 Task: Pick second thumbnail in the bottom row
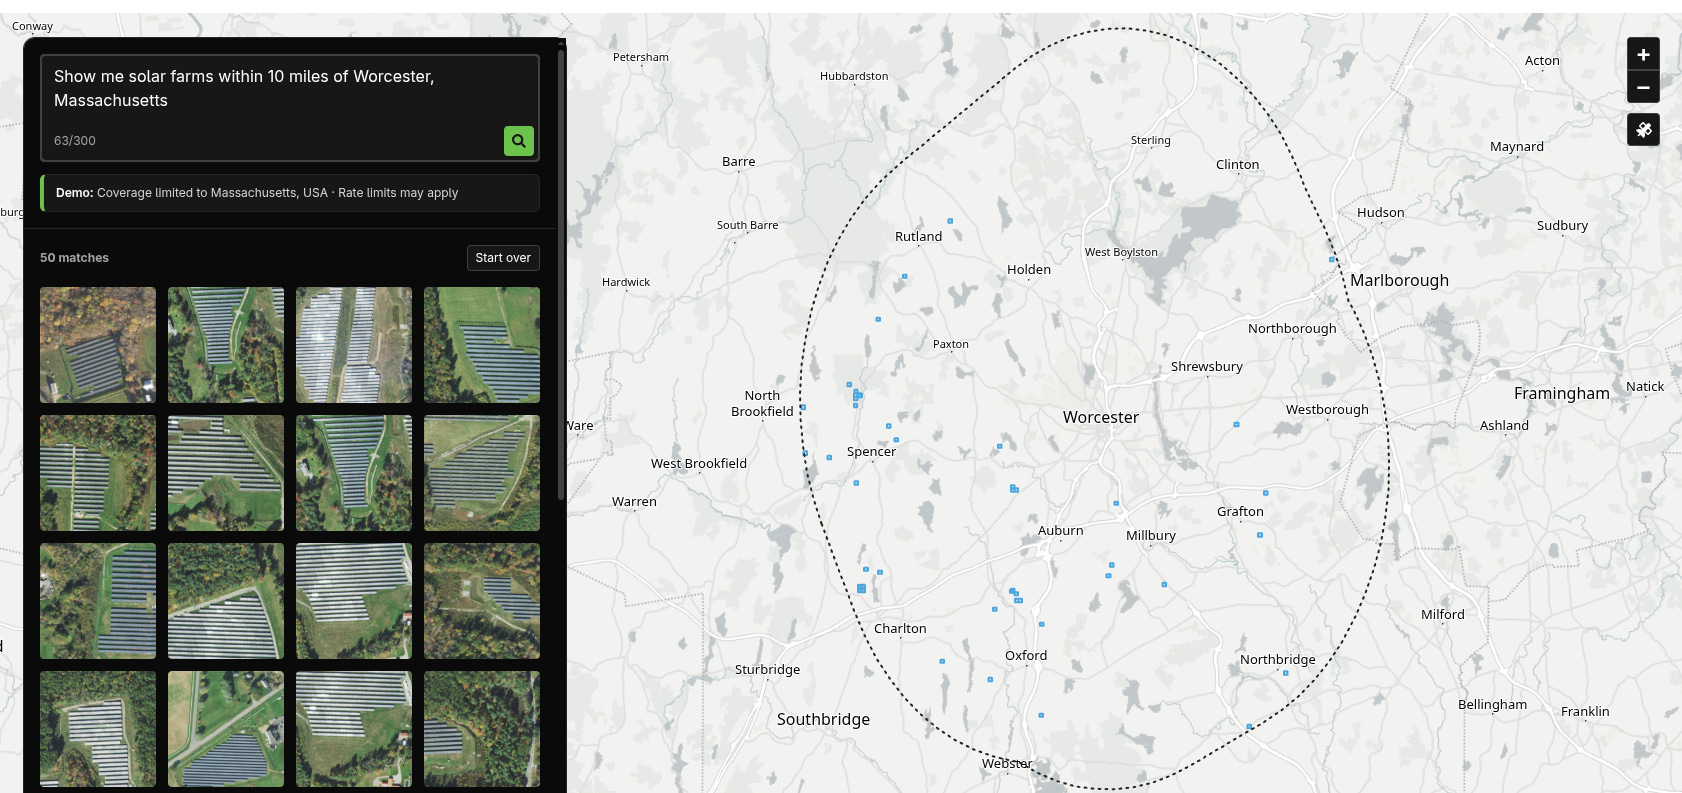(226, 729)
